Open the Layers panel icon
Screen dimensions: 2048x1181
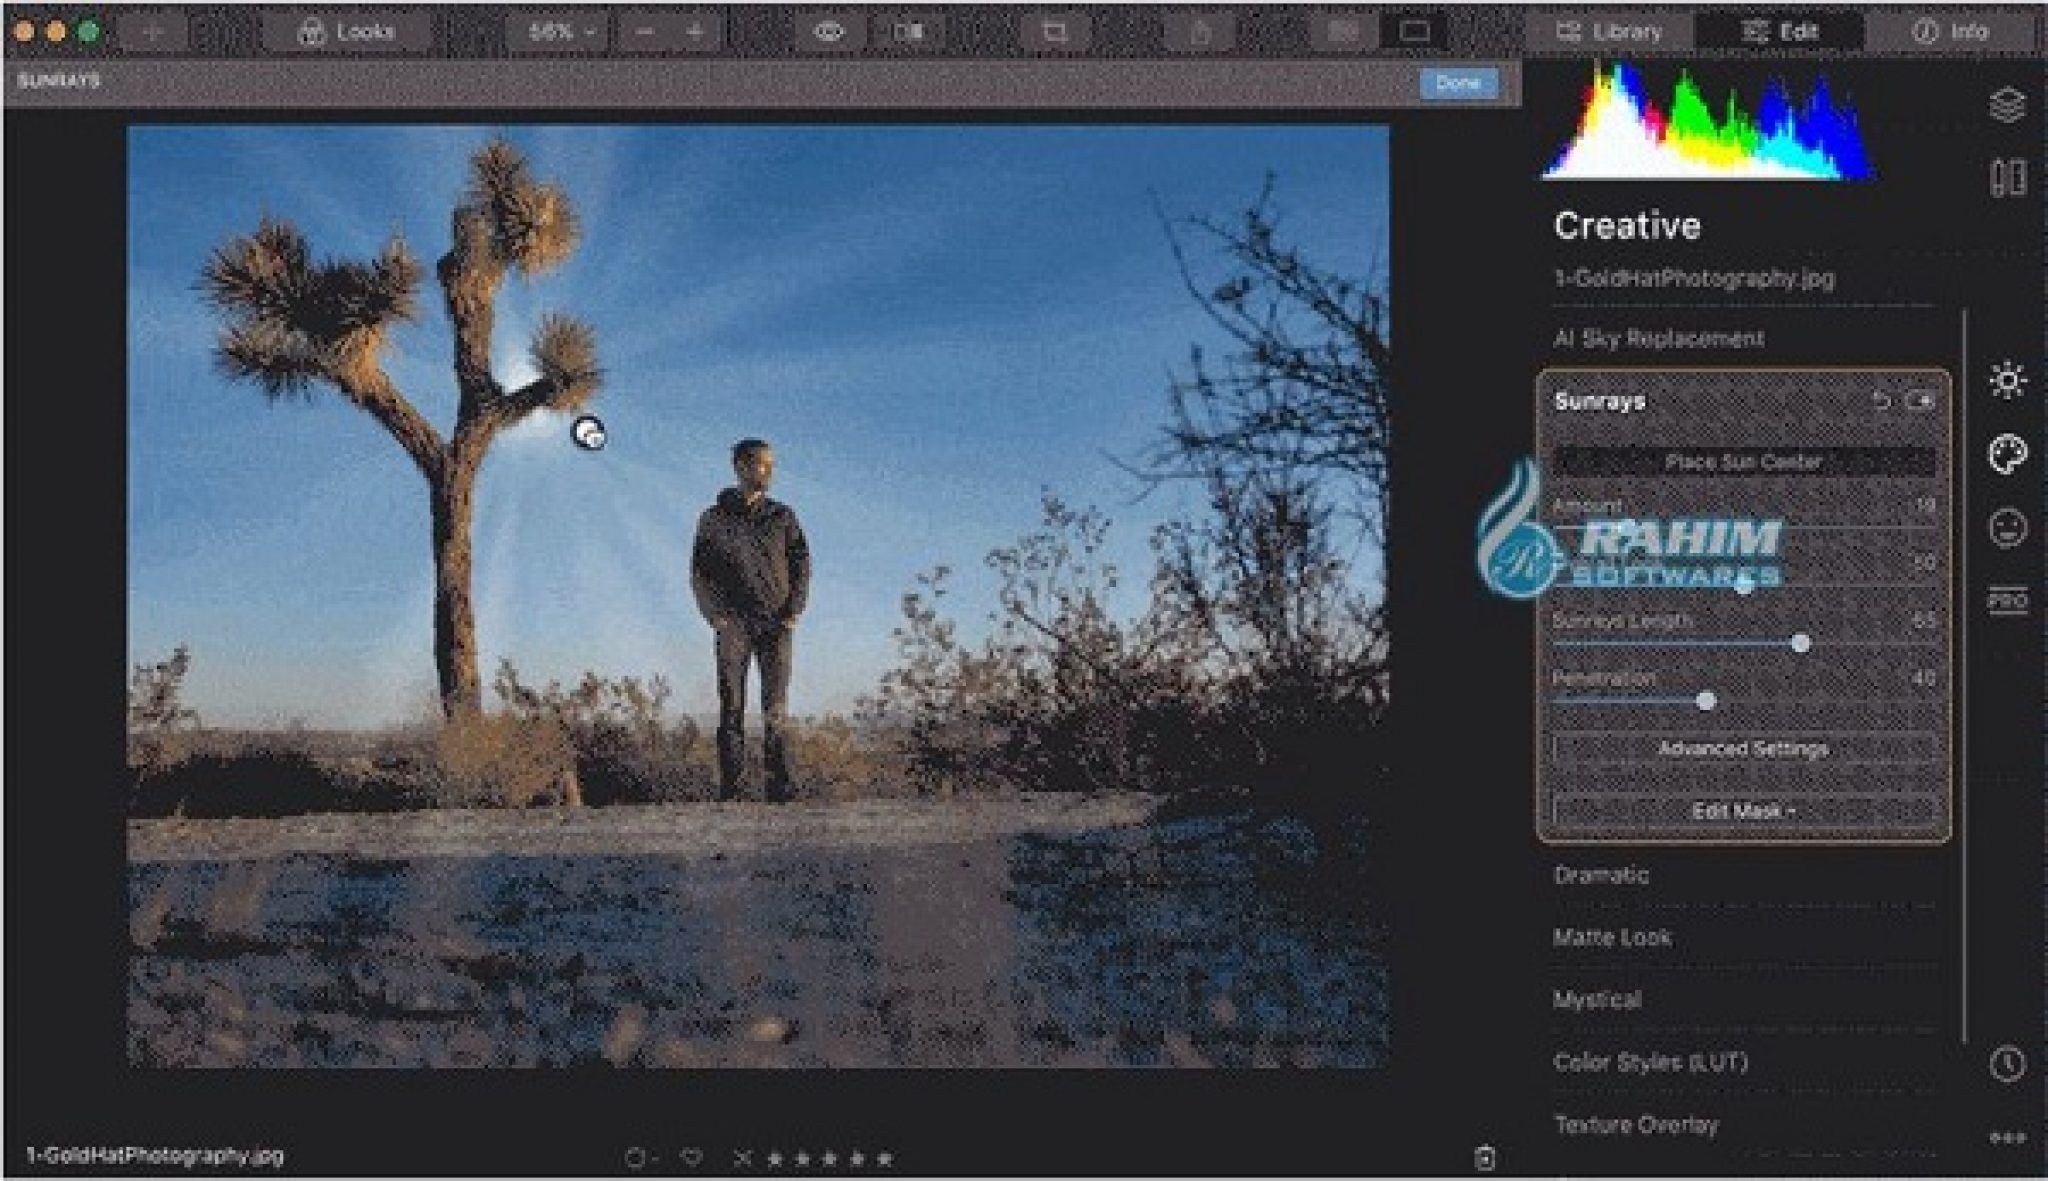tap(2007, 105)
